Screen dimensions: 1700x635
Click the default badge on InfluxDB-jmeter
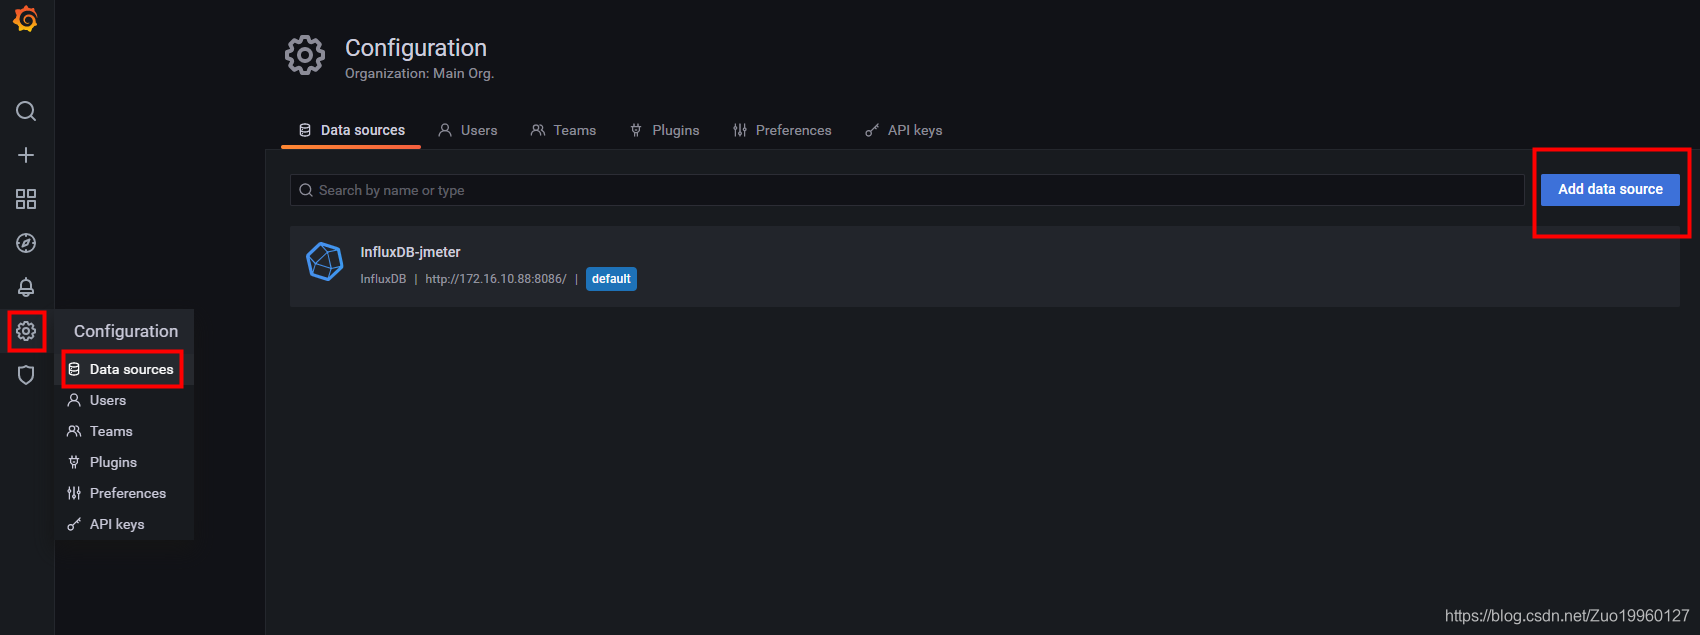[x=611, y=279]
